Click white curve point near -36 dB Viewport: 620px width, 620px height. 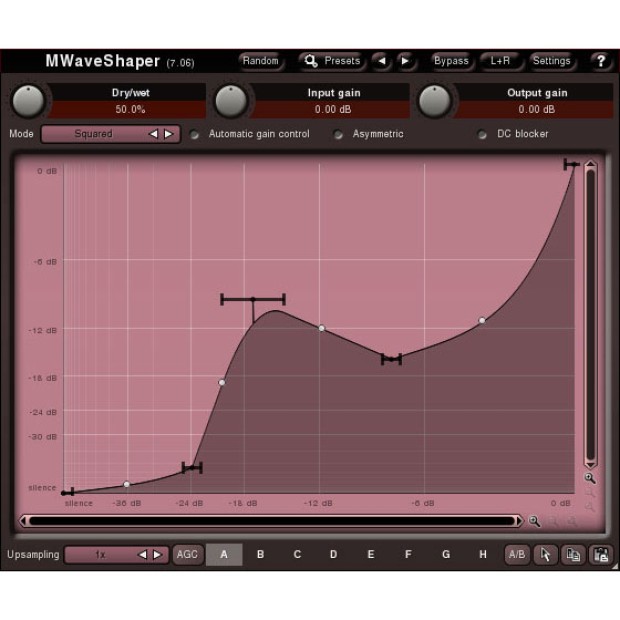(x=127, y=484)
